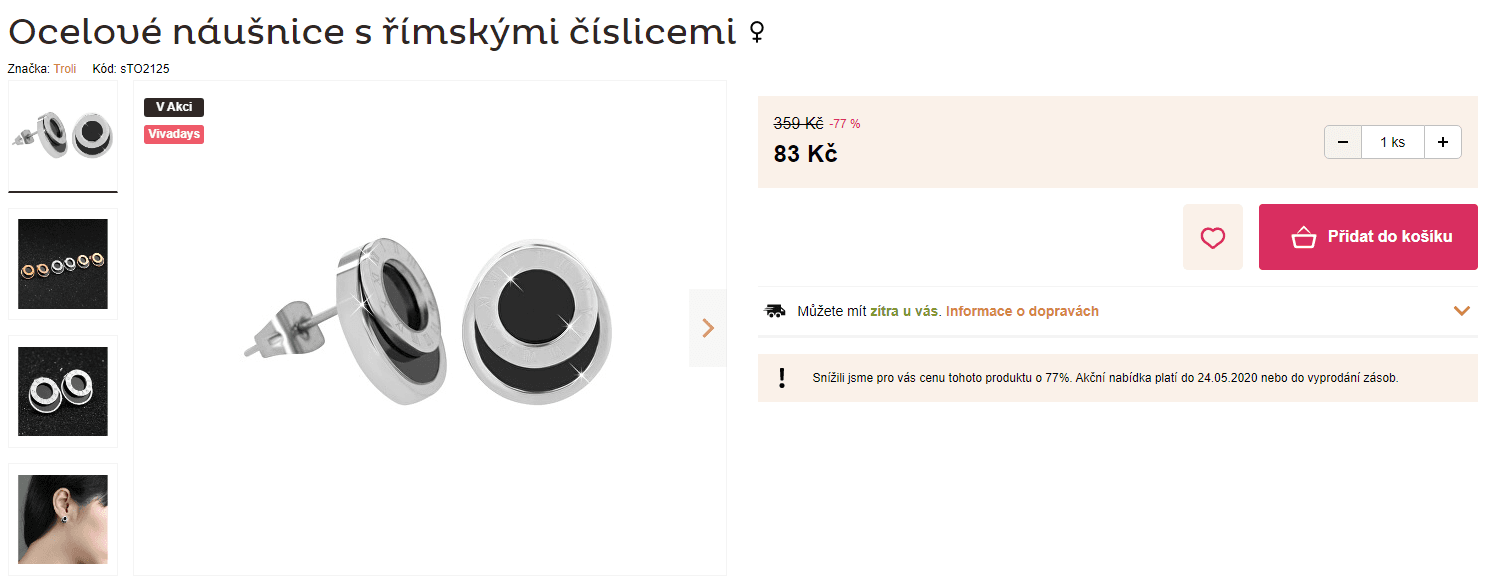This screenshot has width=1488, height=588.
Task: Click the main earring product image
Action: coord(430,320)
